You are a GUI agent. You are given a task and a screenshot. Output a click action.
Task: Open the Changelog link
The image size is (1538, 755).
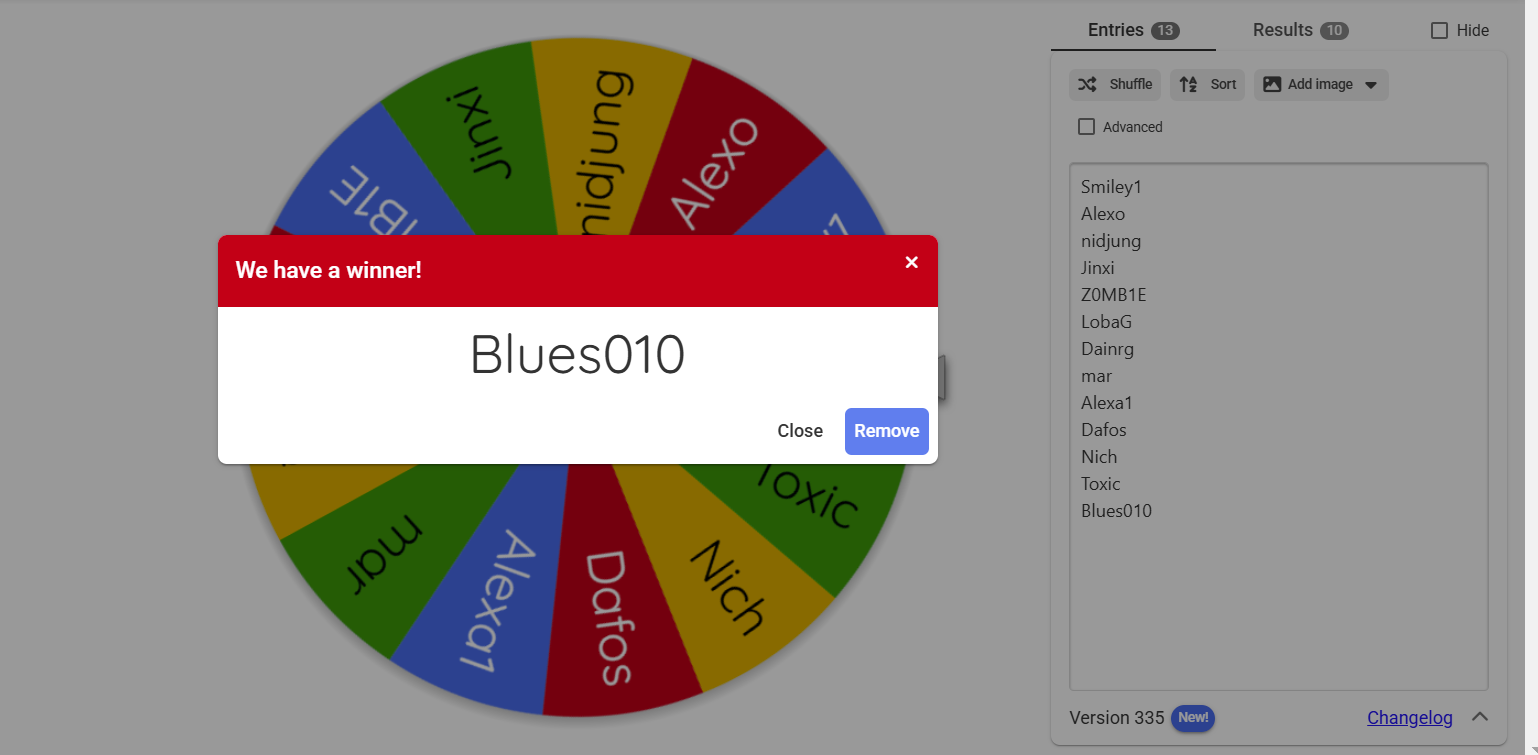(1409, 718)
